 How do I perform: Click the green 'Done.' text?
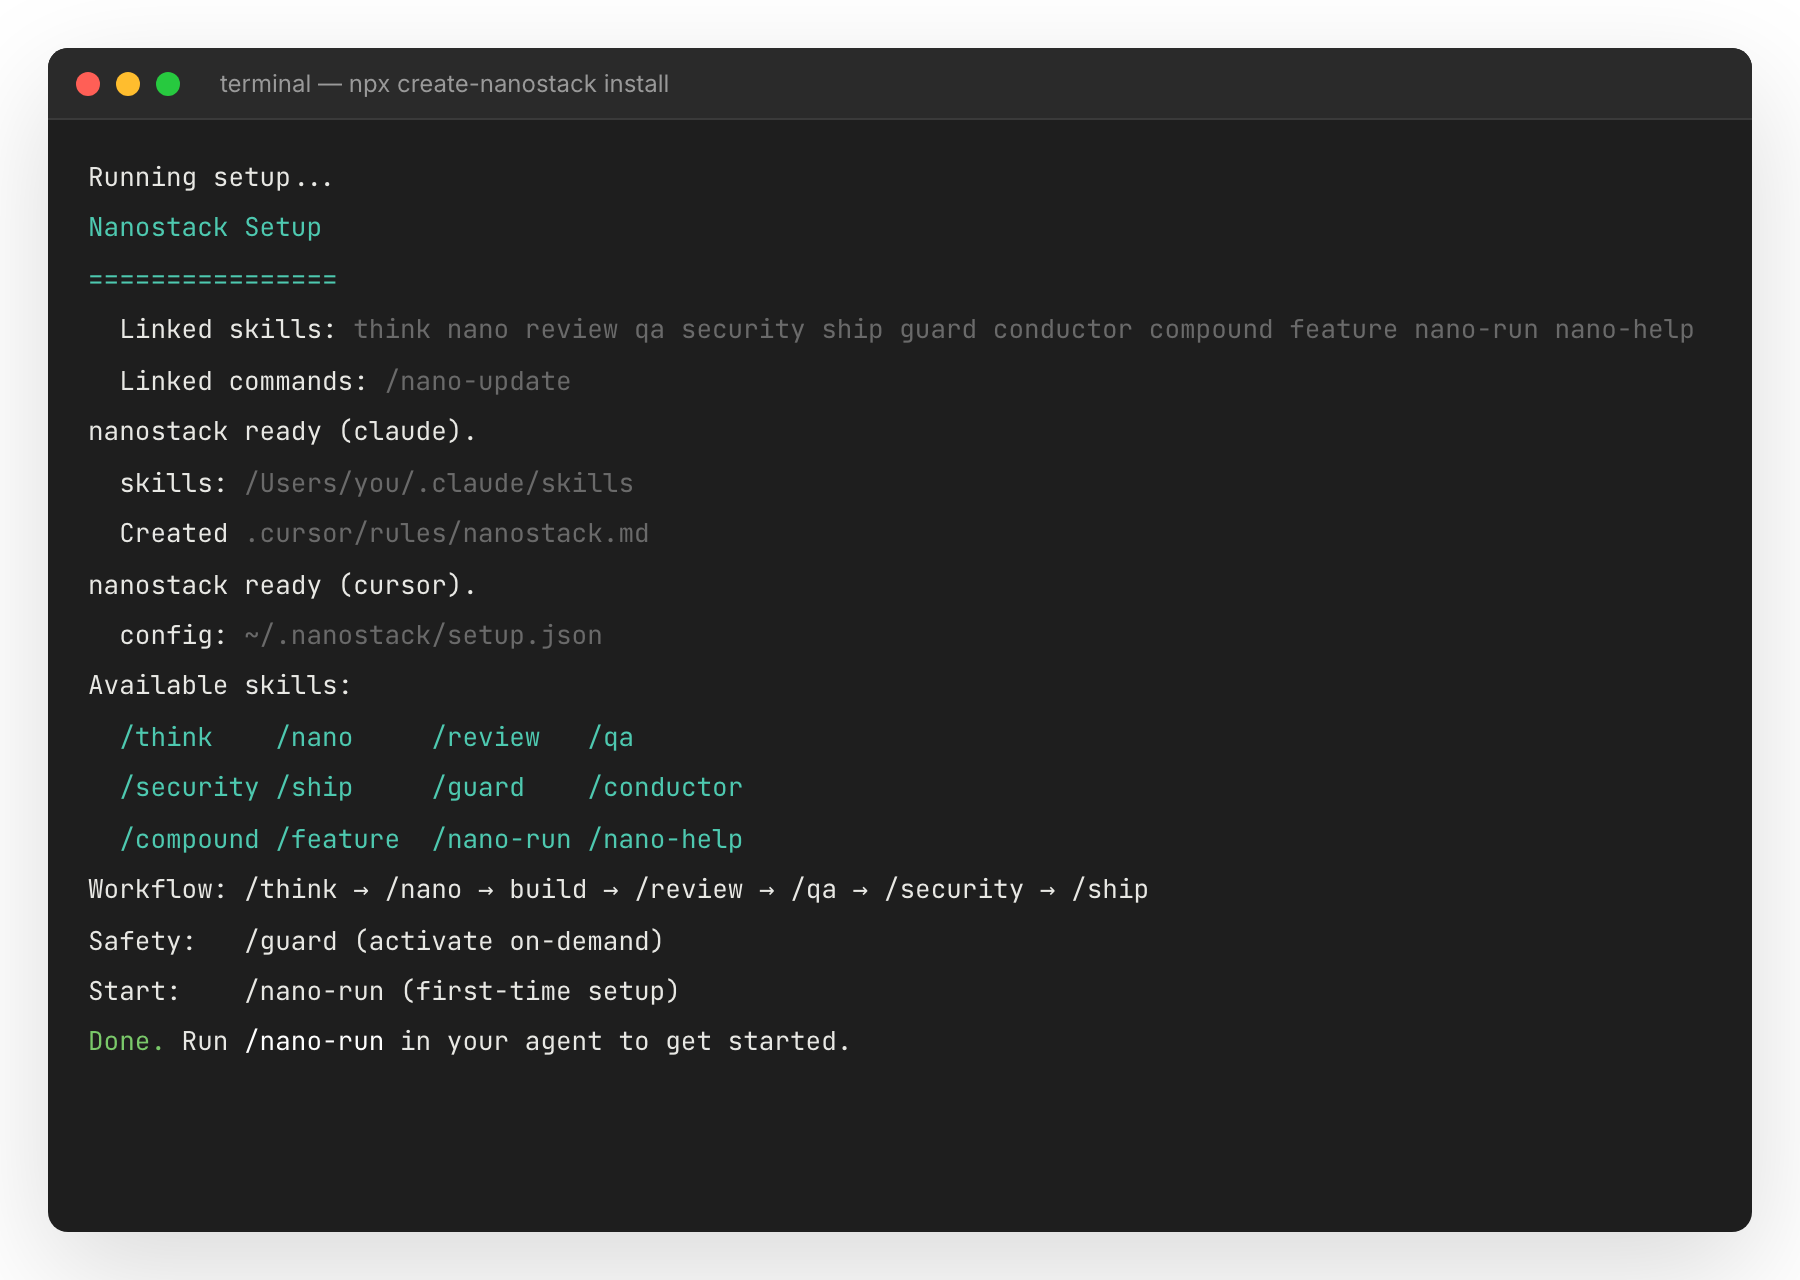point(126,1042)
